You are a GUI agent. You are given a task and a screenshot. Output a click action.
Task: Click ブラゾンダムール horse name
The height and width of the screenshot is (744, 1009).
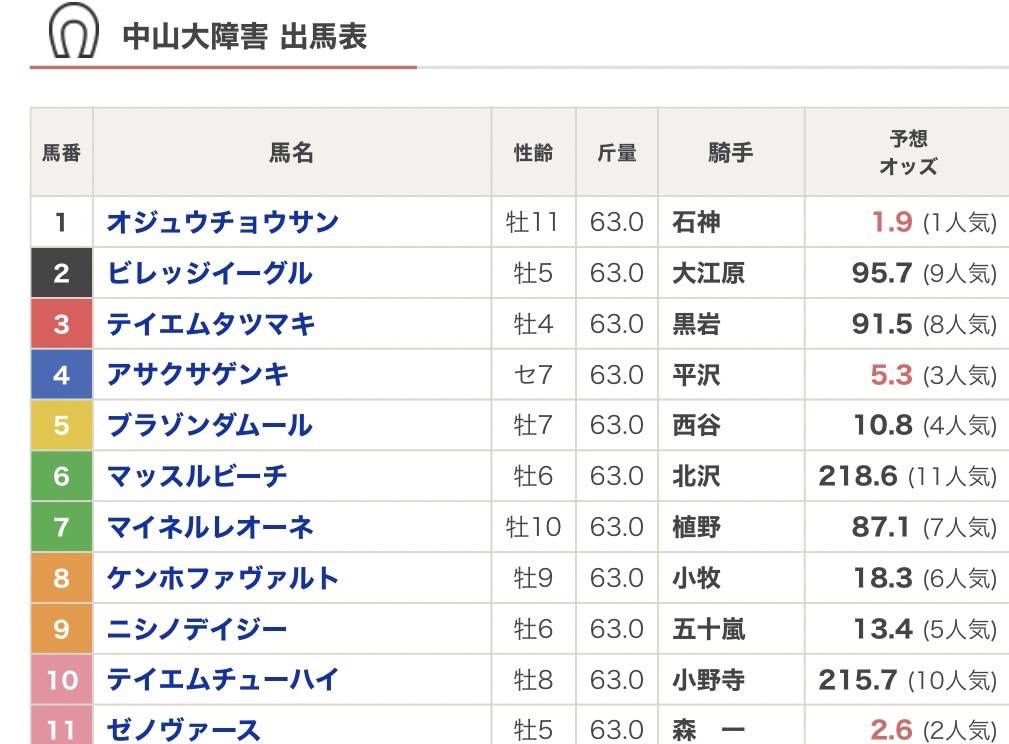209,426
